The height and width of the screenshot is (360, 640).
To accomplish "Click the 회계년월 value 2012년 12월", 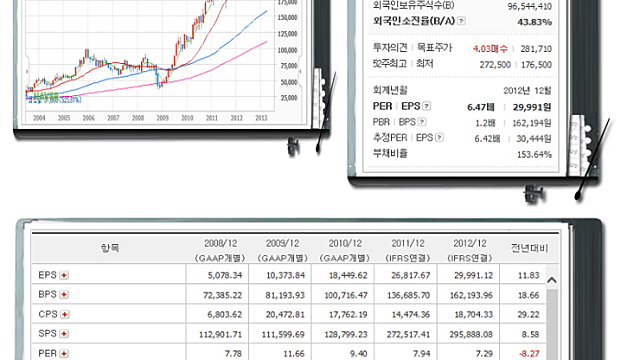I will pos(527,91).
